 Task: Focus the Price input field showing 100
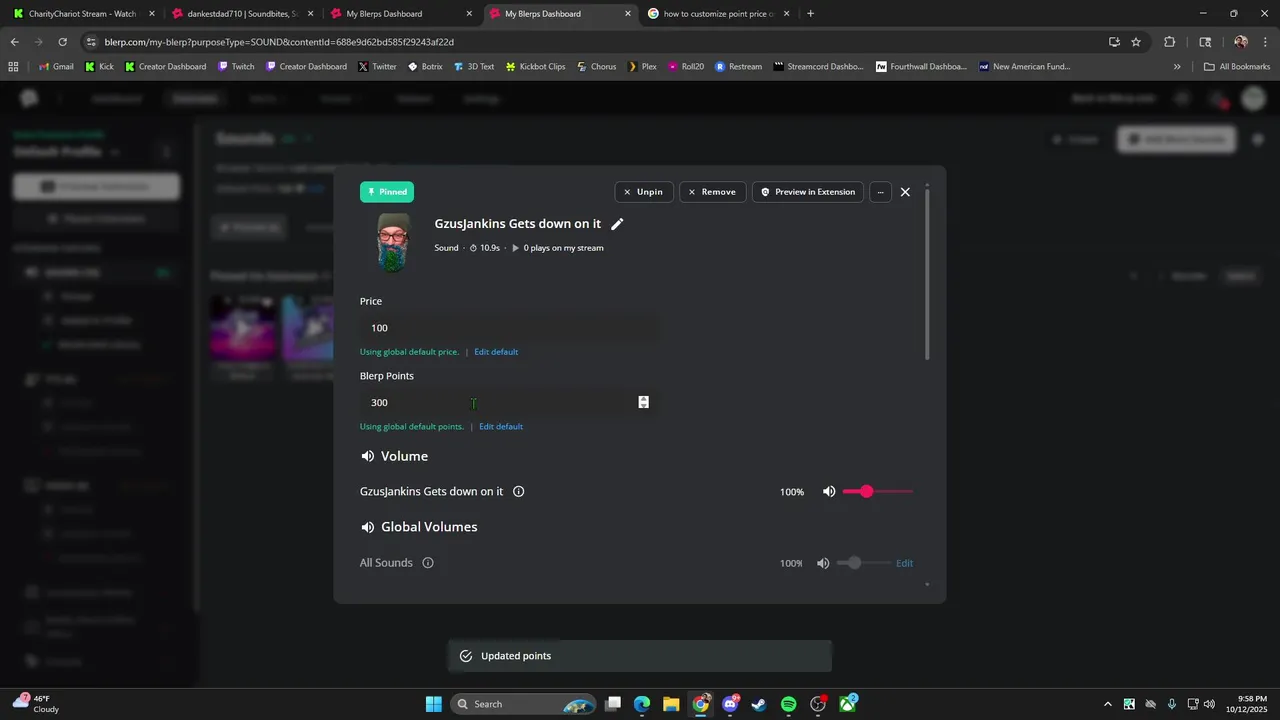point(508,328)
